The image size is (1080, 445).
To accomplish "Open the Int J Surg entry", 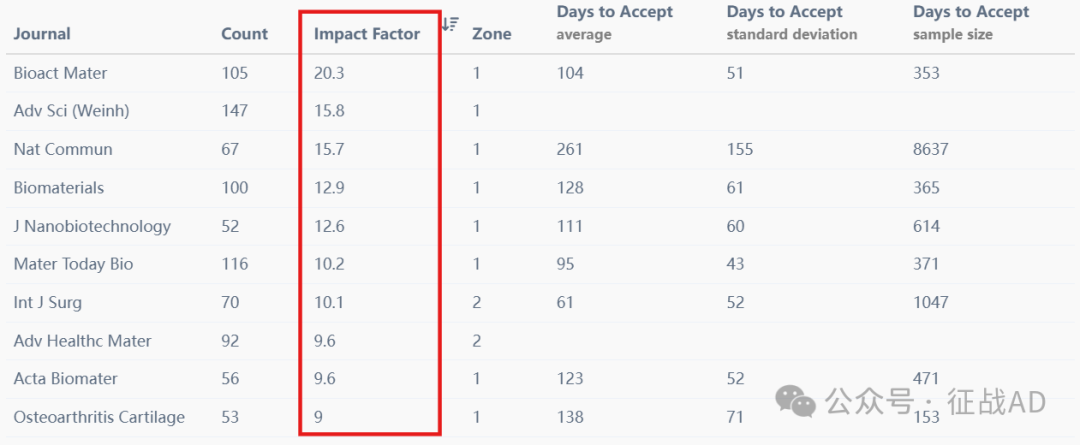I will pos(48,302).
